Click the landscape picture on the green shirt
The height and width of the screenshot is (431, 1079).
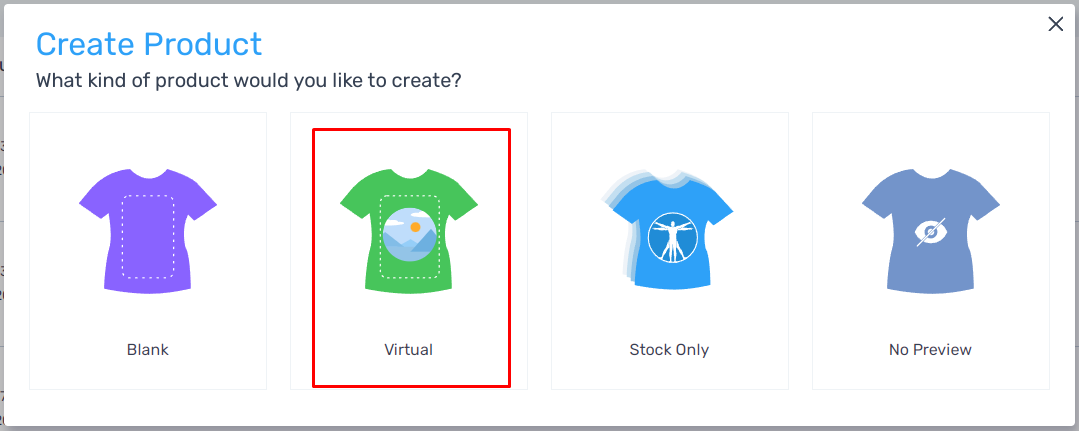pos(409,234)
